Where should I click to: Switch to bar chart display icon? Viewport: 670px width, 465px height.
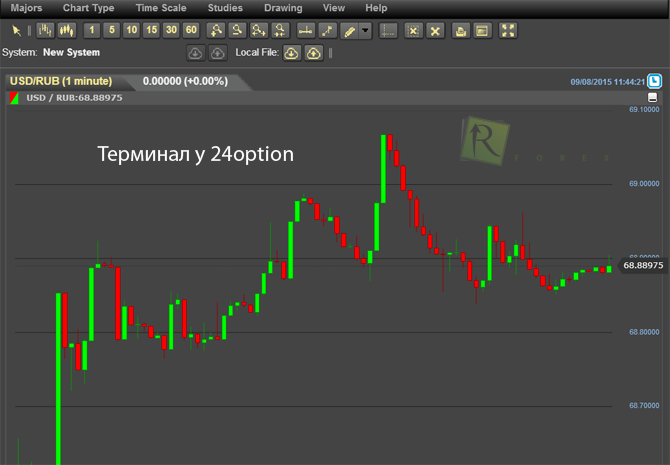tap(45, 30)
